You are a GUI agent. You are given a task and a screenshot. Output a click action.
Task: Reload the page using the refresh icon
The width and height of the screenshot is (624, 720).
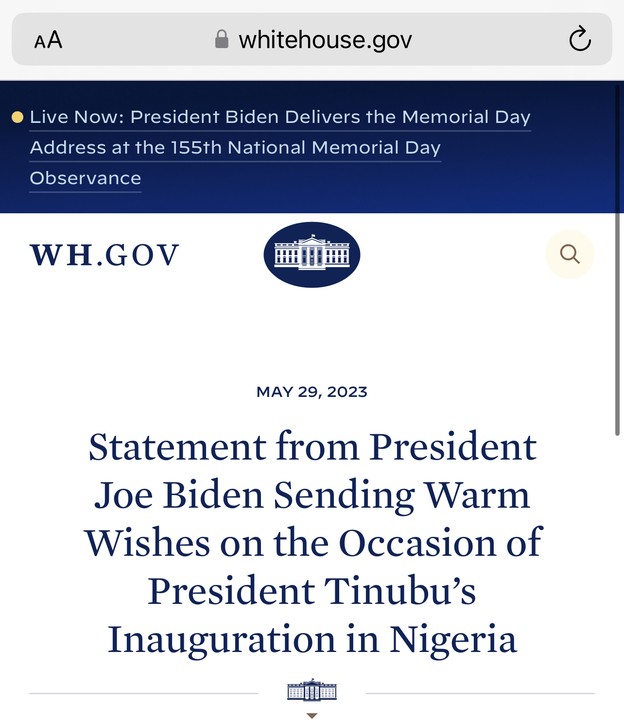point(579,40)
